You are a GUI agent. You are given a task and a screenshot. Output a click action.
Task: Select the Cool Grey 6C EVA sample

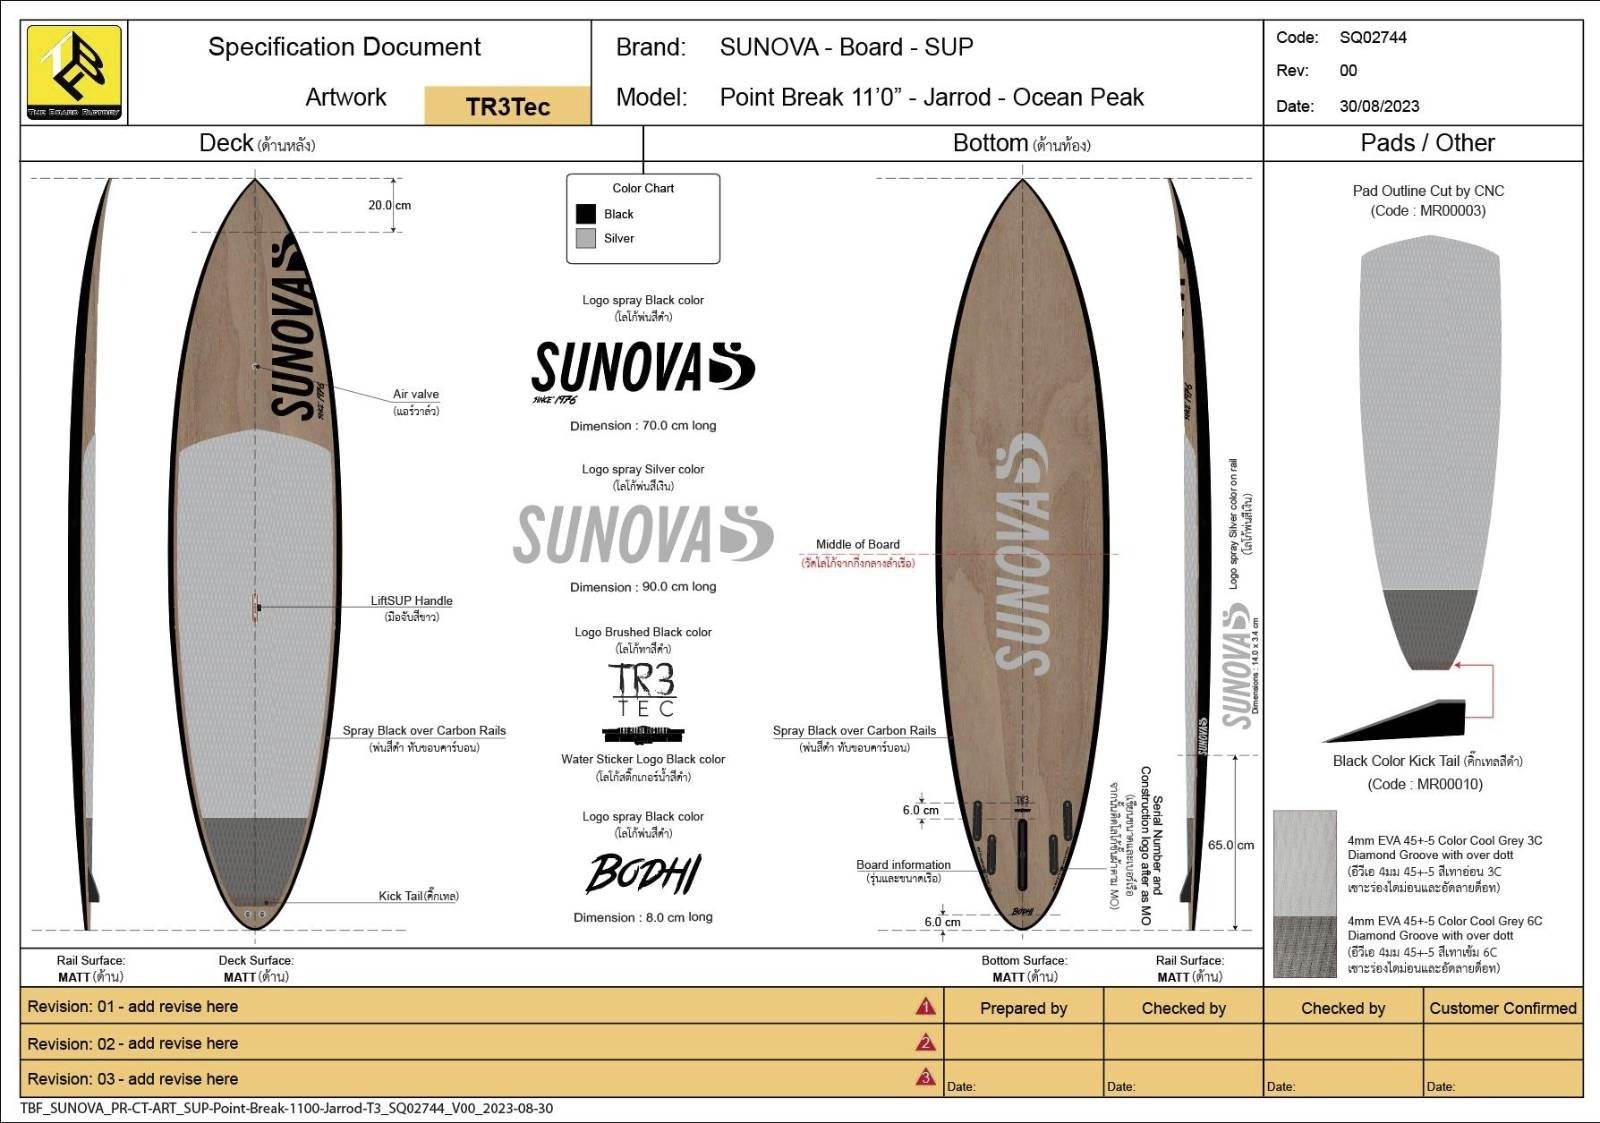pyautogui.click(x=1304, y=946)
